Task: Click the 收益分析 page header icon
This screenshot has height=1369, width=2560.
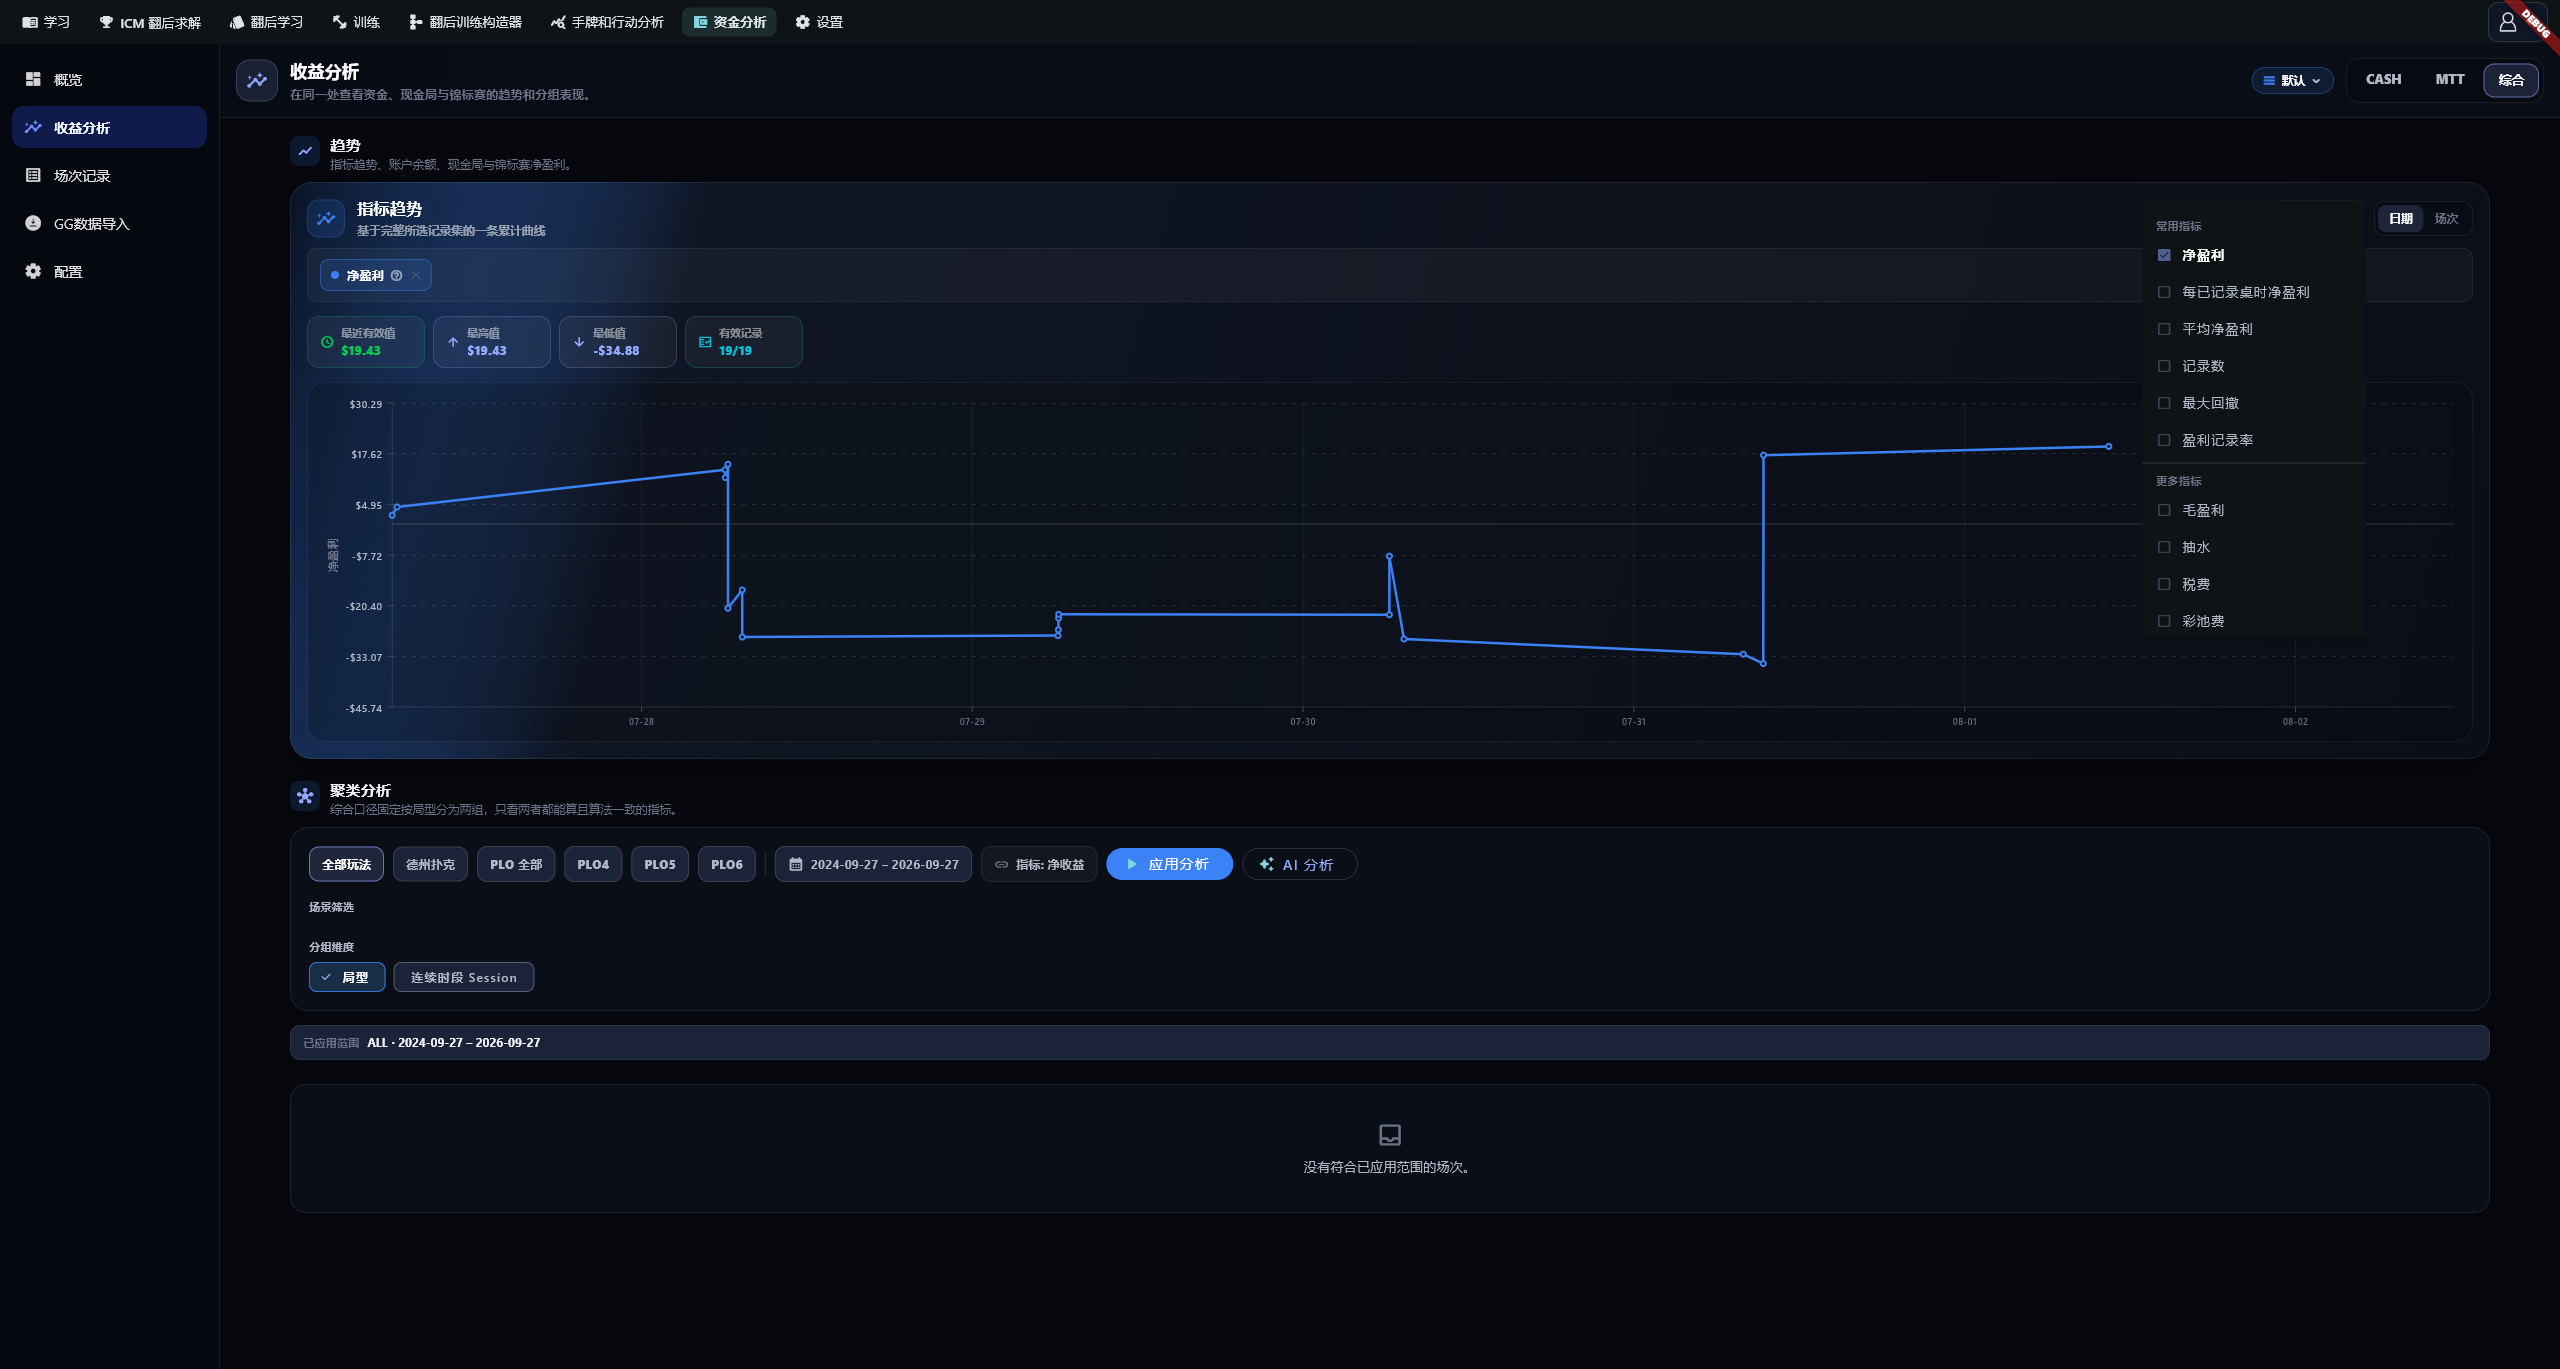Action: click(257, 81)
